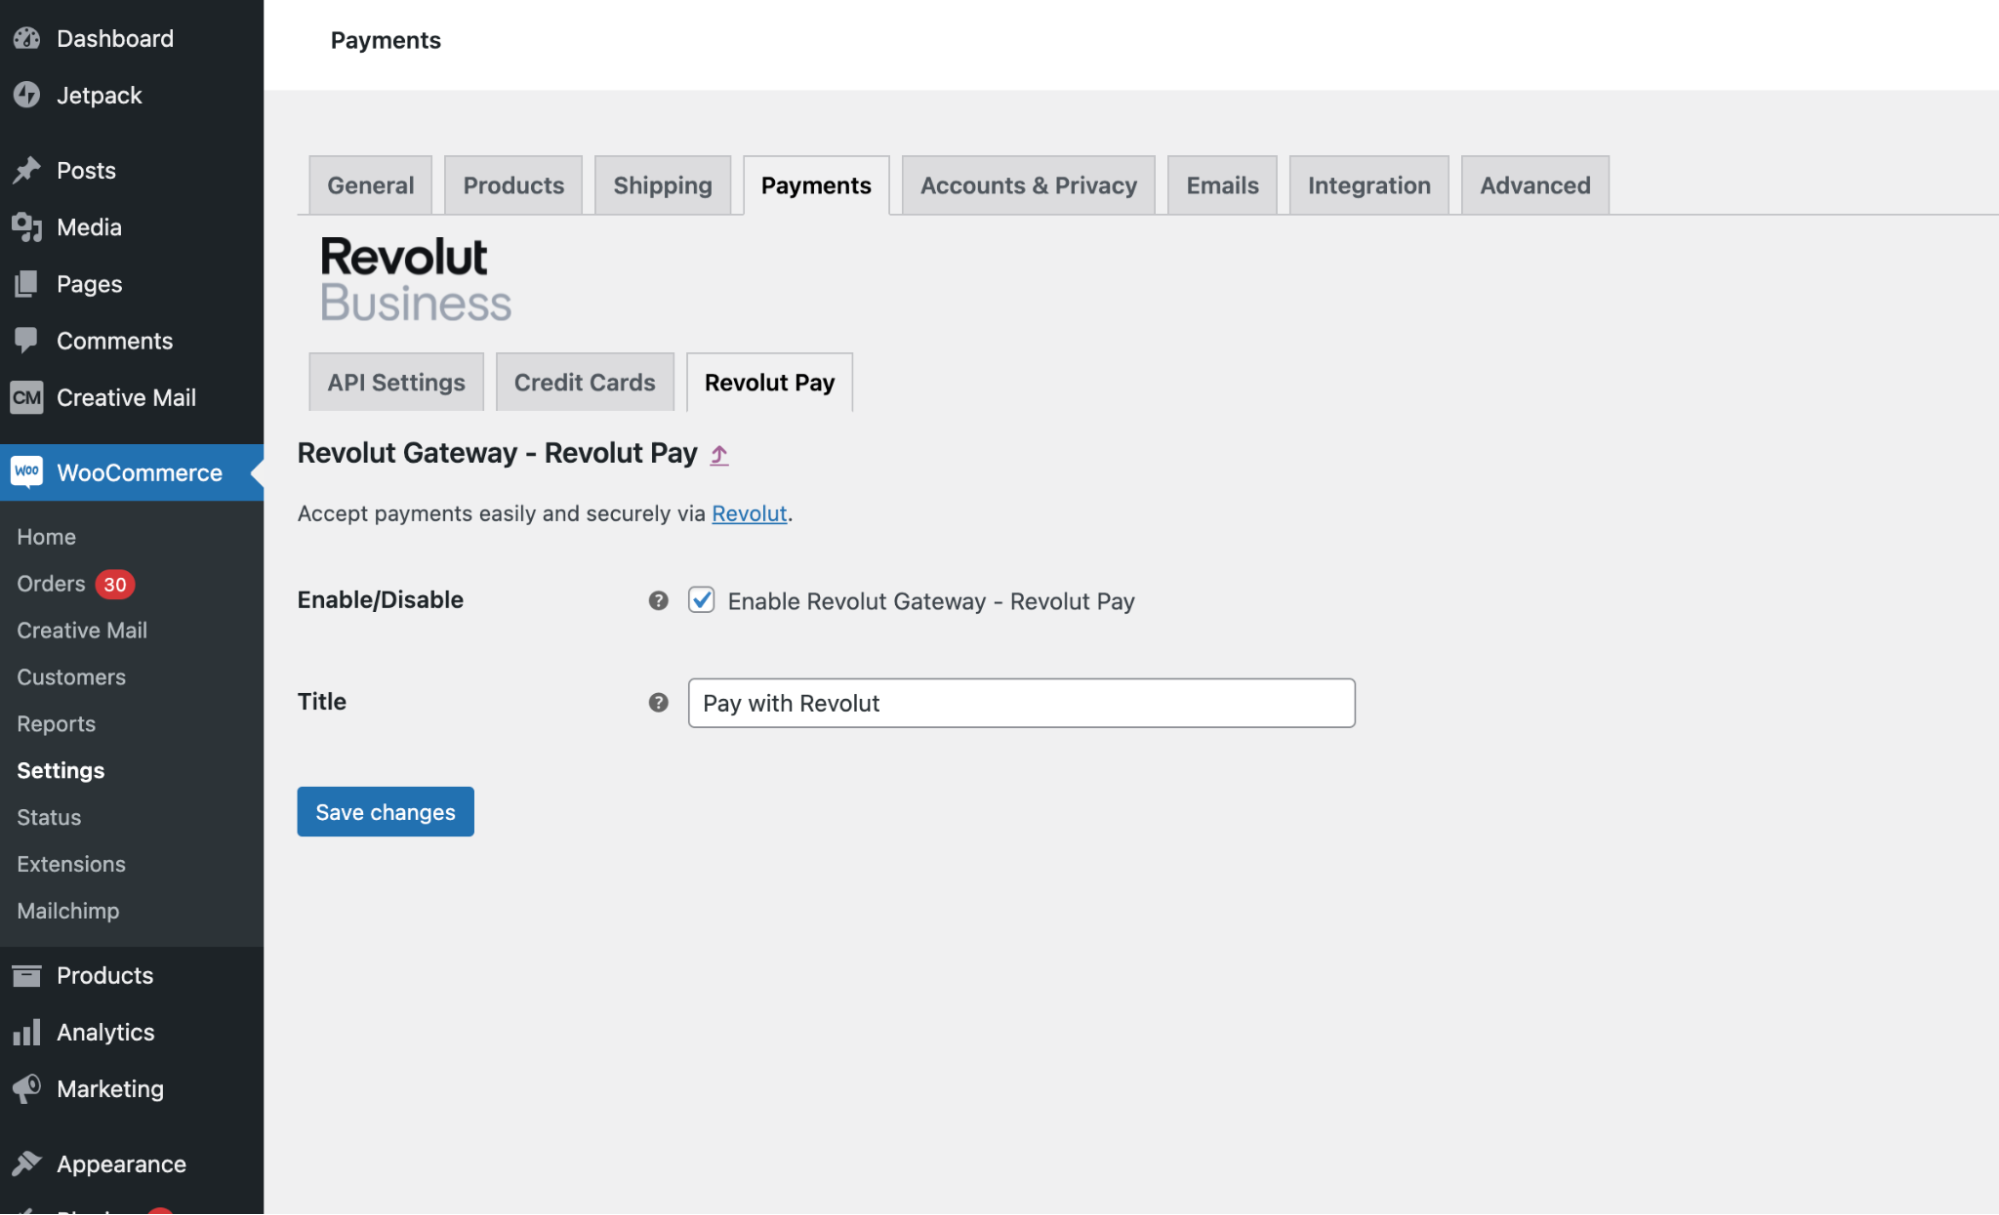Open Orders submenu with 30 badge

click(x=52, y=583)
